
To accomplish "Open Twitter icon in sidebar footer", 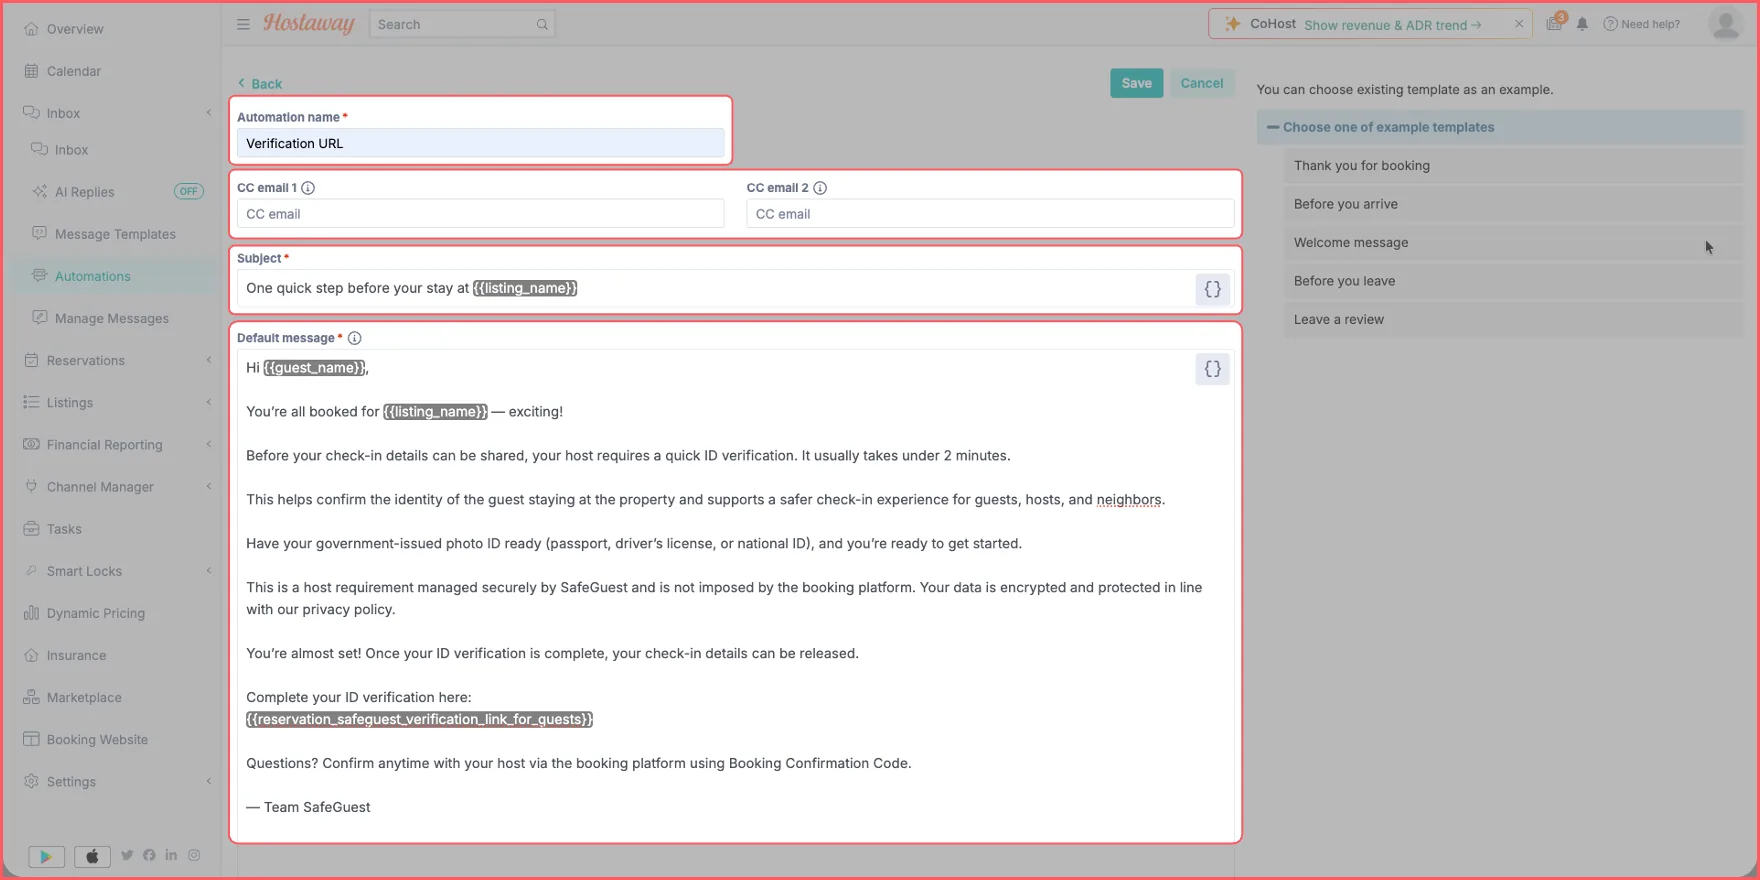I will 127,855.
